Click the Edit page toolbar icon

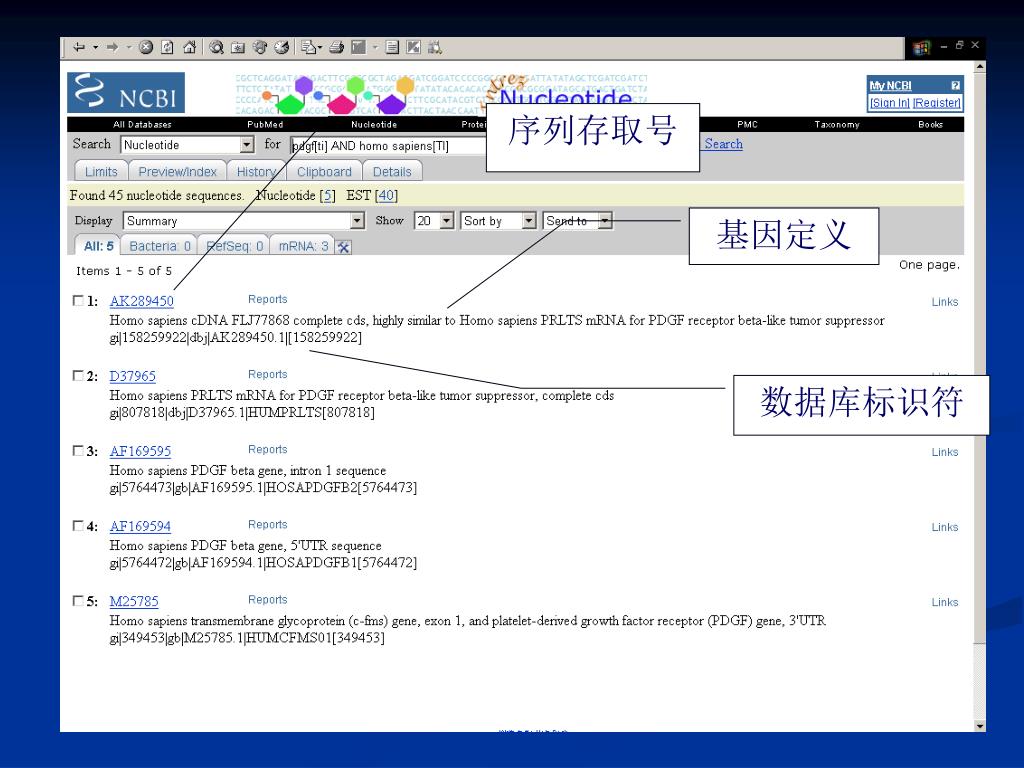point(358,47)
